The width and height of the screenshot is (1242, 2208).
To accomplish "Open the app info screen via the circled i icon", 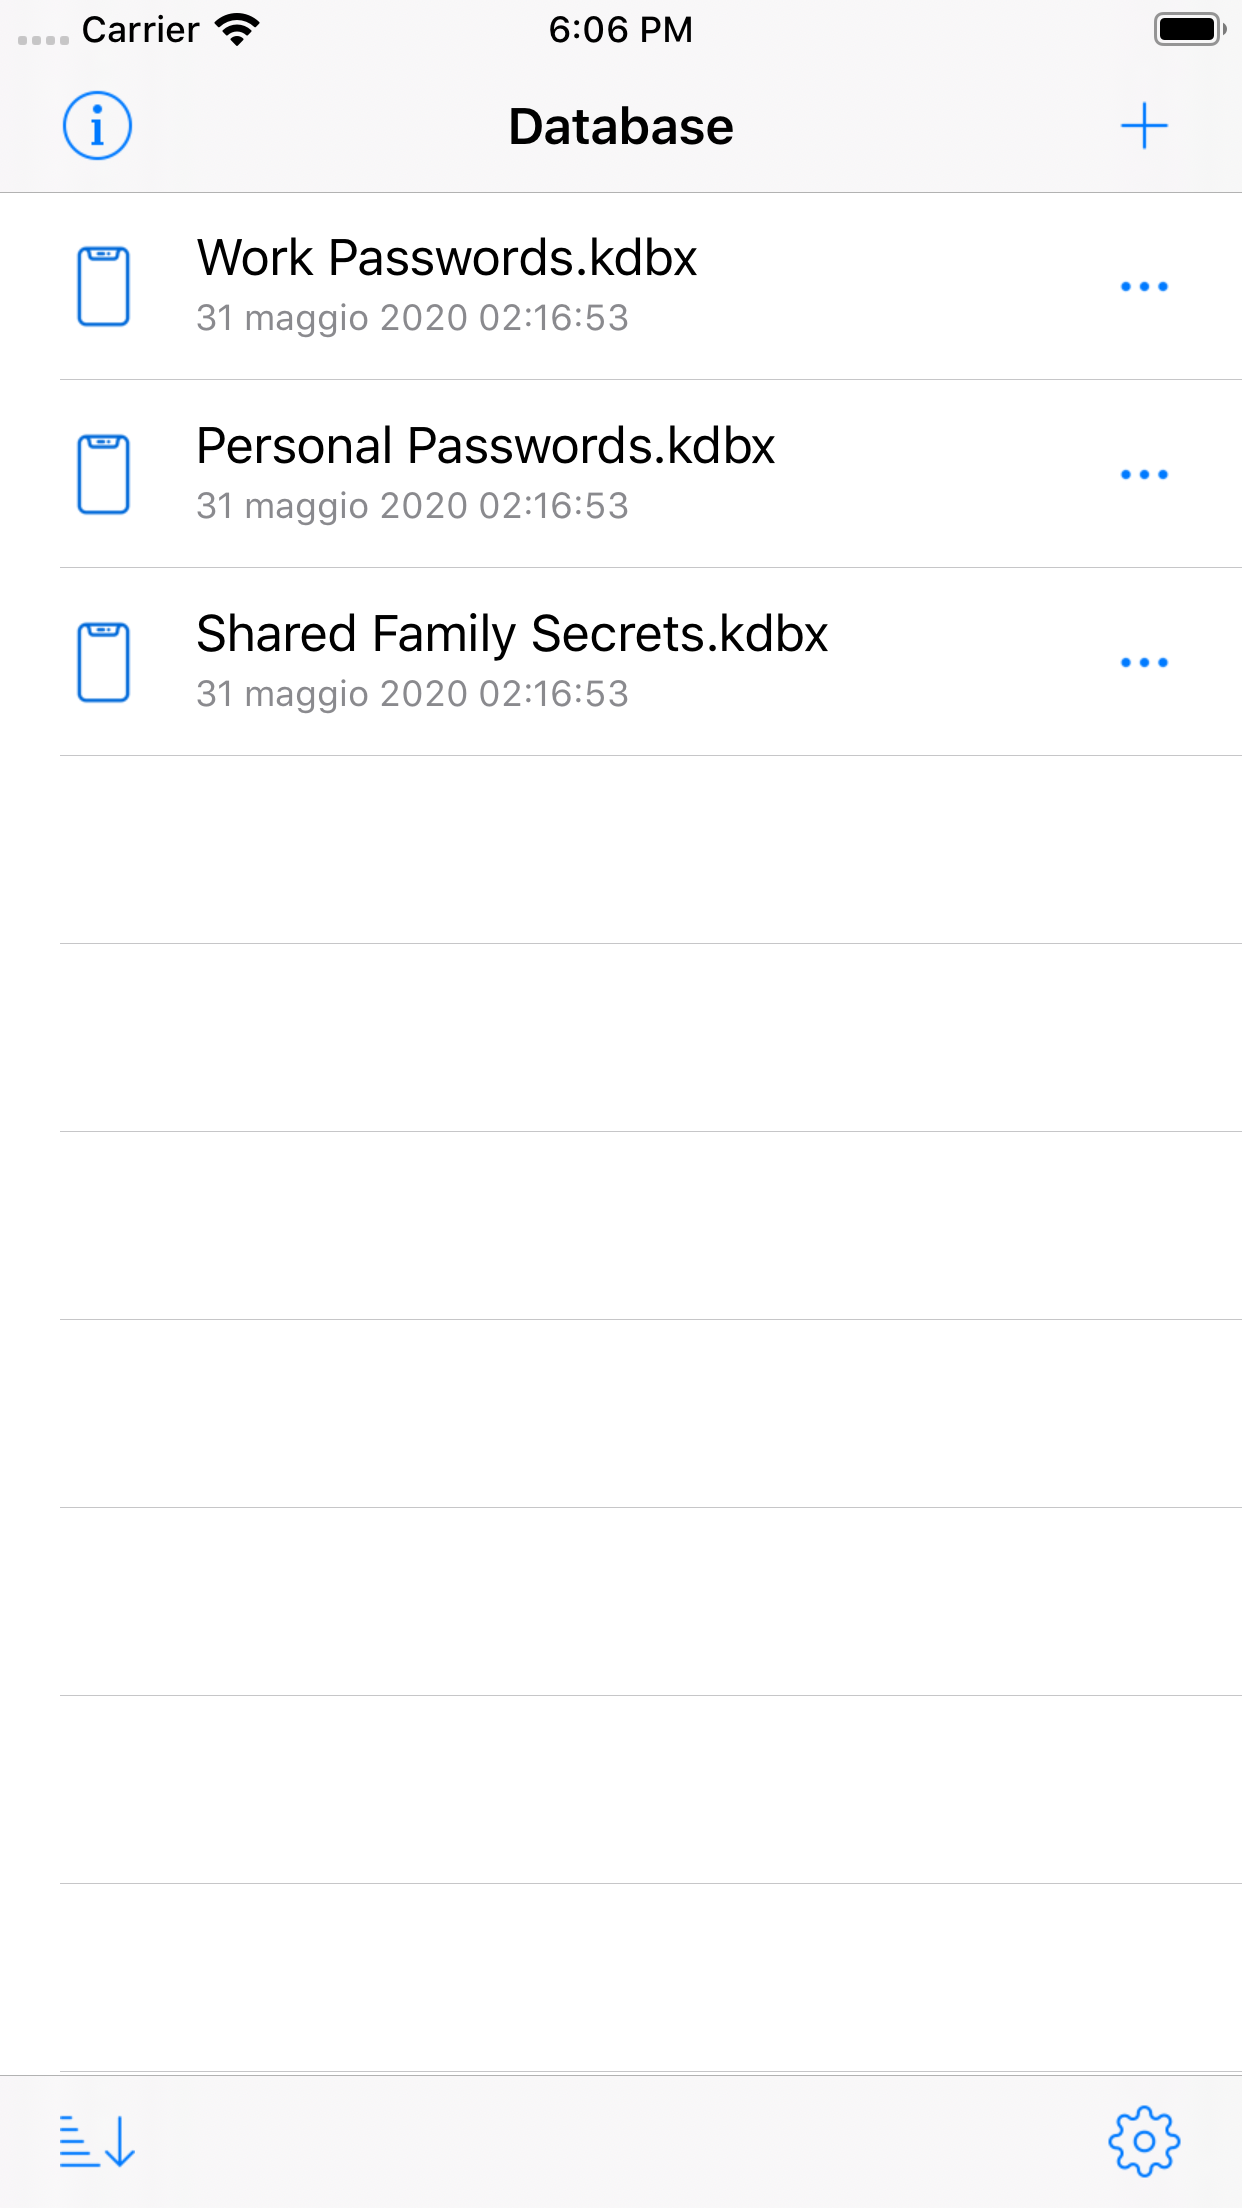I will [x=97, y=126].
